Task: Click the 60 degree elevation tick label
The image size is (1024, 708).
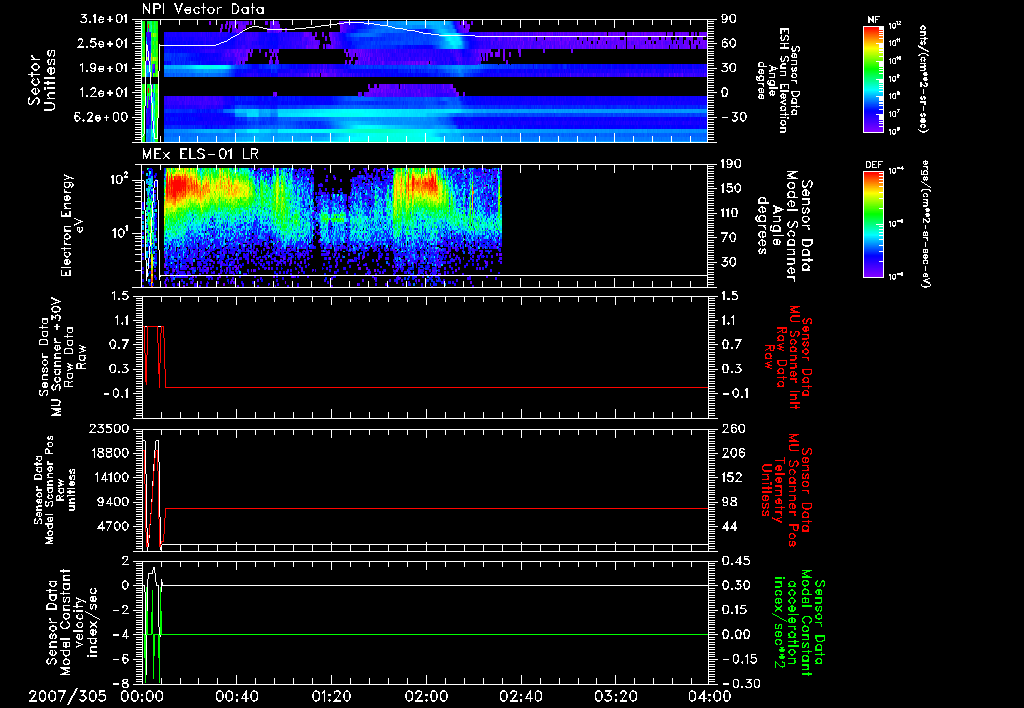Action: coord(729,43)
